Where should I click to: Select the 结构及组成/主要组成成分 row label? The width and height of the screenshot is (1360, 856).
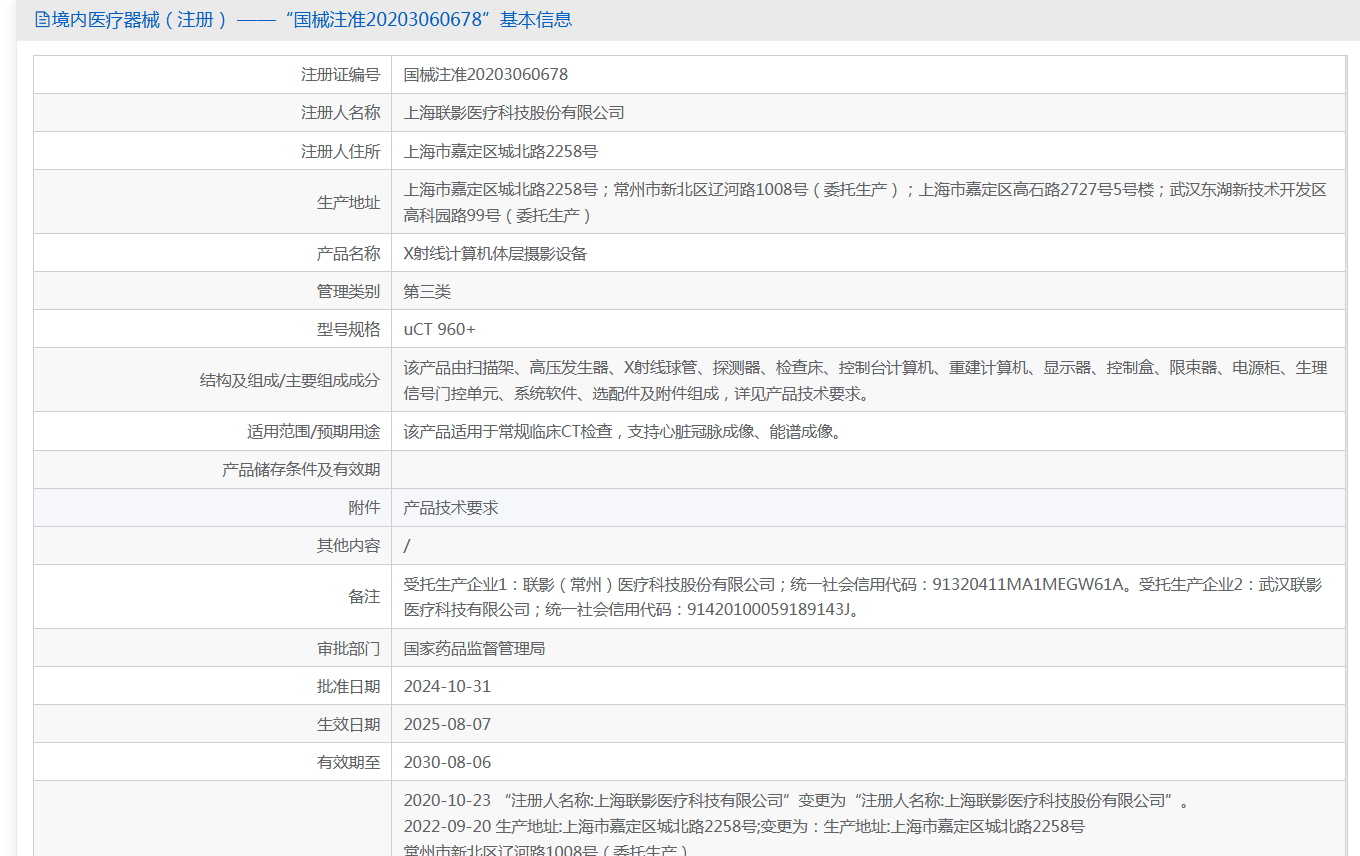(290, 381)
